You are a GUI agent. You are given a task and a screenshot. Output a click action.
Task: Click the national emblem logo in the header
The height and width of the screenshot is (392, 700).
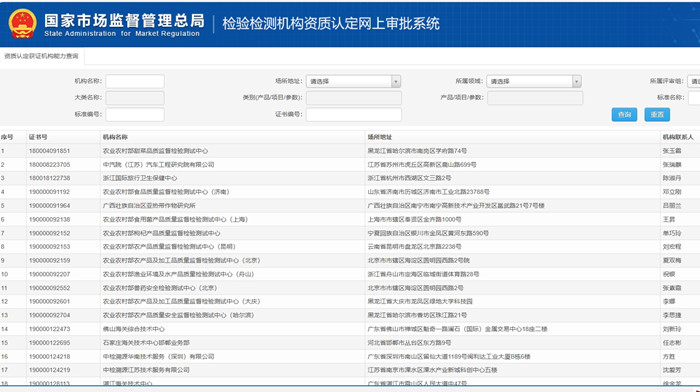22,24
